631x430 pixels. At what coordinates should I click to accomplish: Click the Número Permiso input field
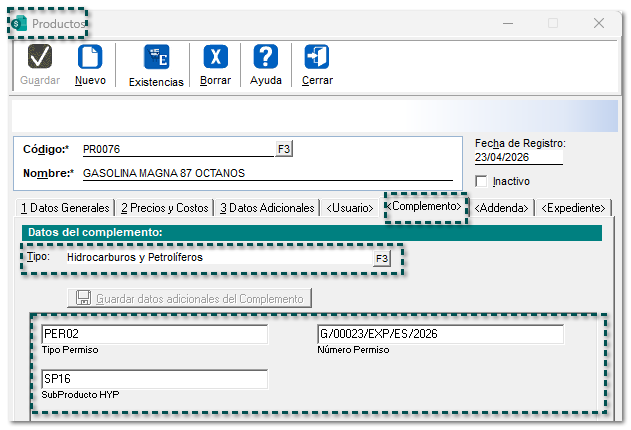pos(441,334)
